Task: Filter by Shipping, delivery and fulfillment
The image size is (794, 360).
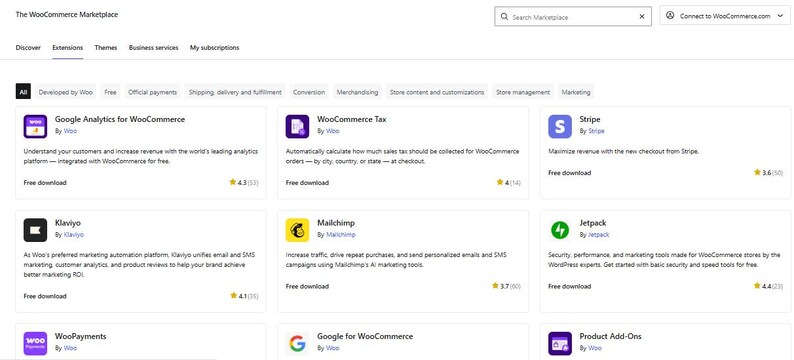Action: click(x=235, y=92)
